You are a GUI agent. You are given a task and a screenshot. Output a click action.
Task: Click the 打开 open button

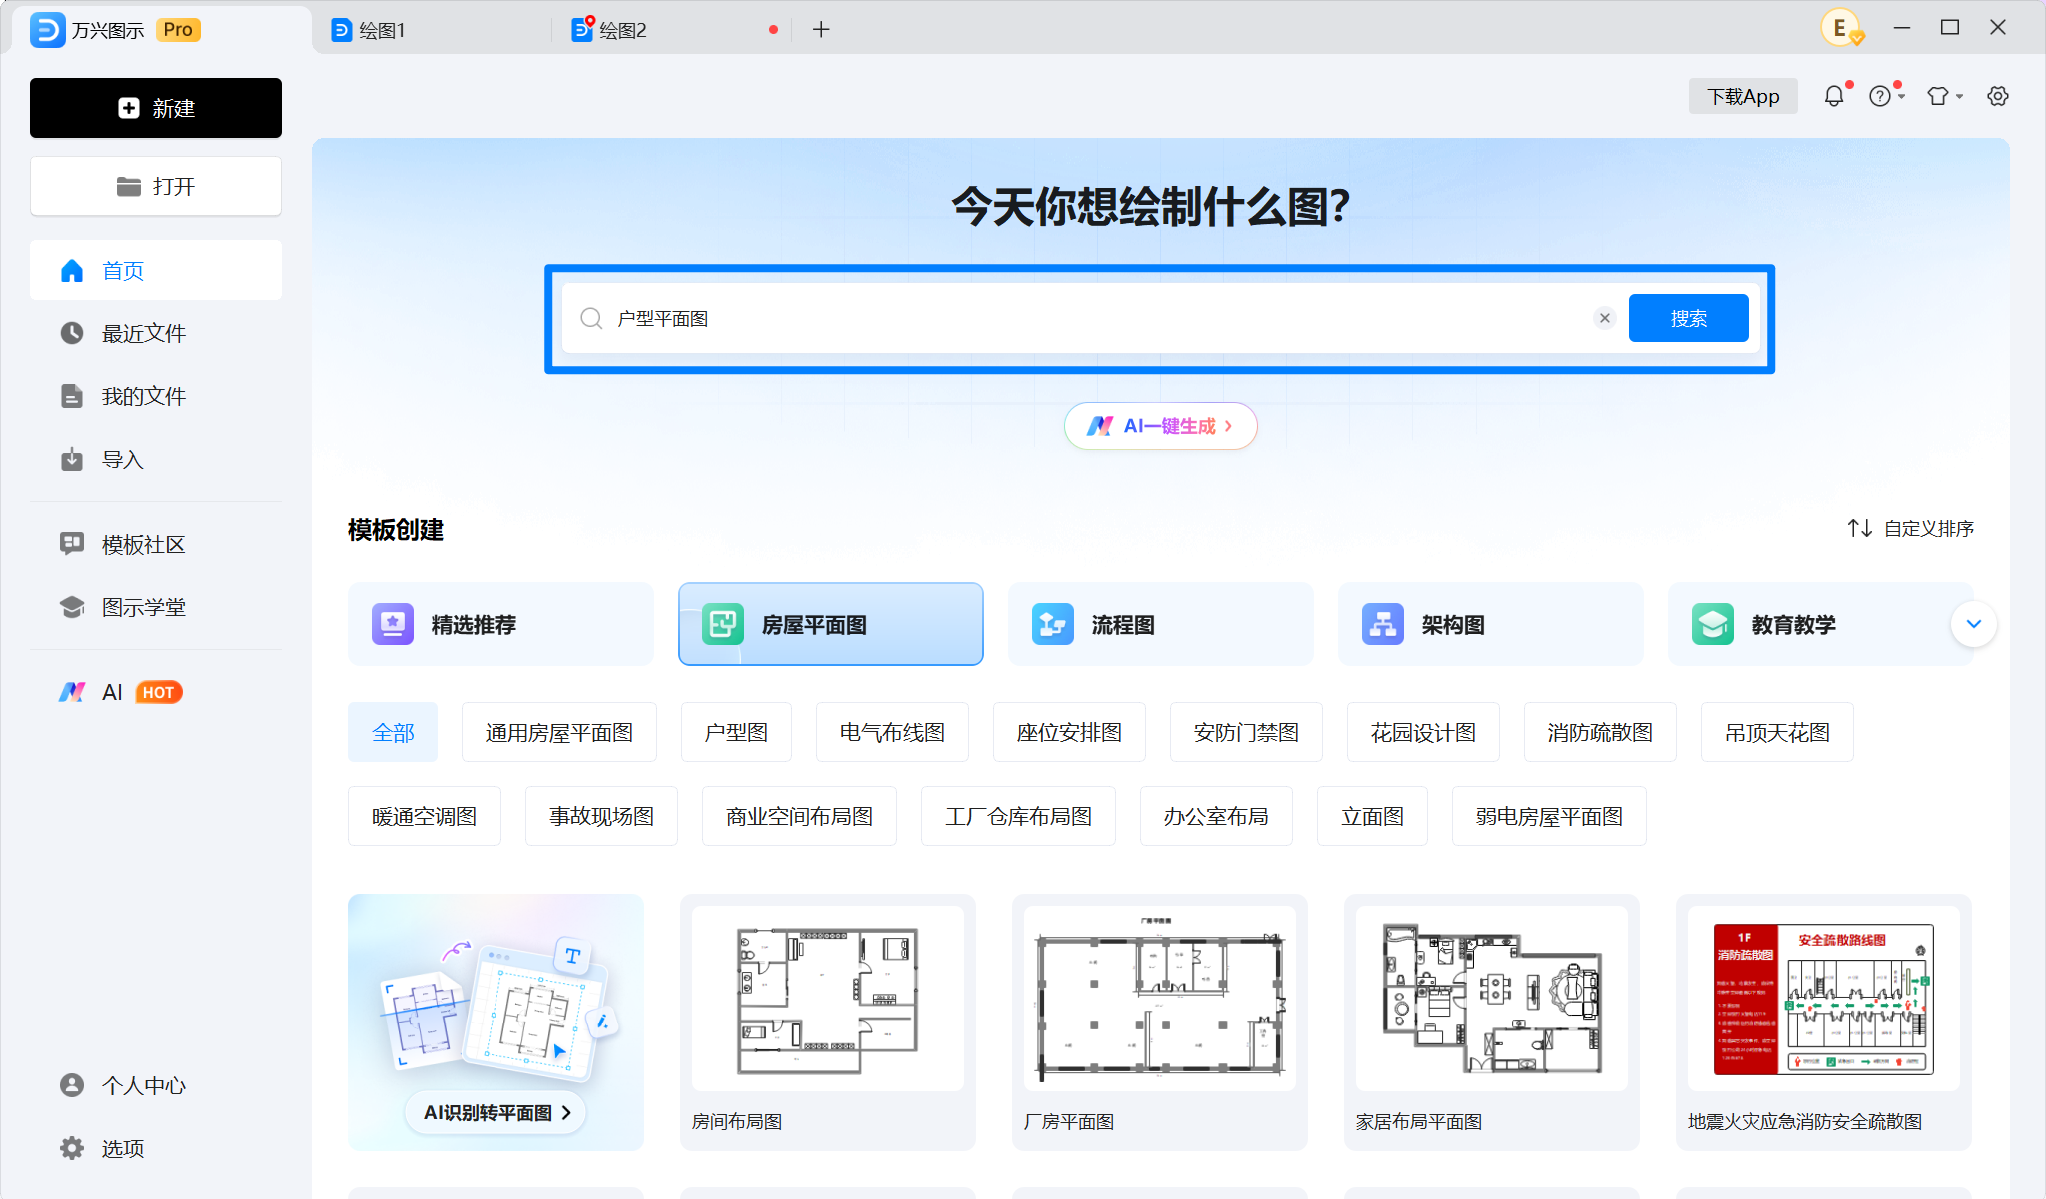coord(156,186)
